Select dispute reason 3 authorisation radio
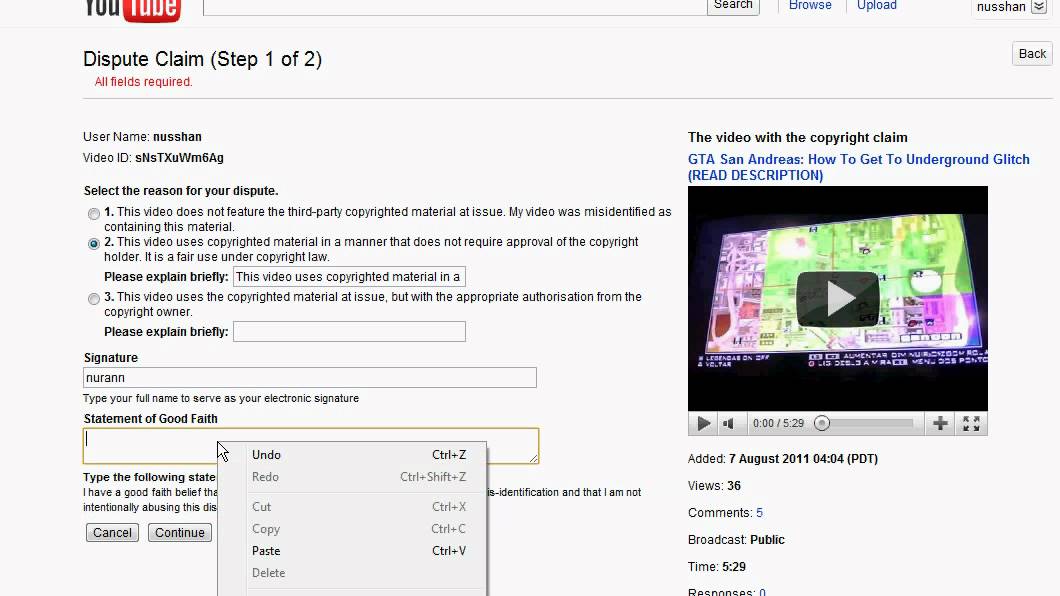 tap(94, 299)
